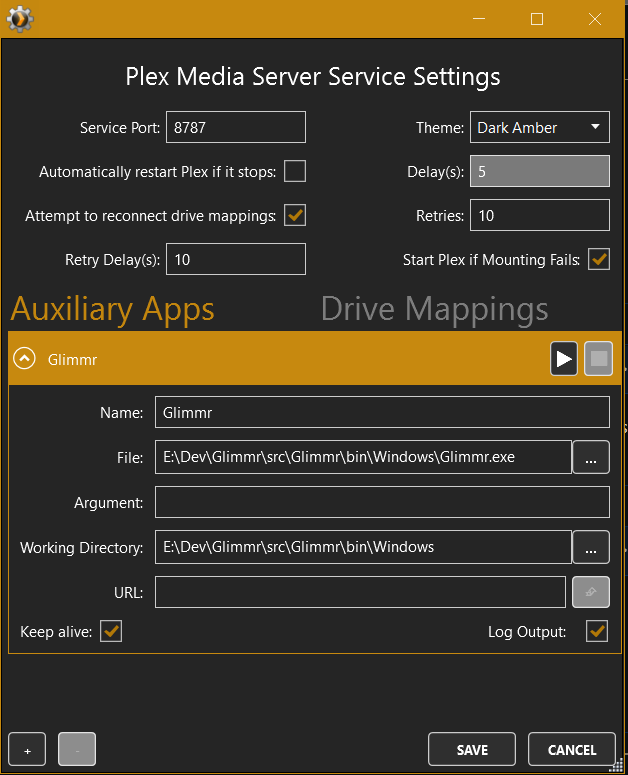Minimize the settings window

pyautogui.click(x=479, y=19)
